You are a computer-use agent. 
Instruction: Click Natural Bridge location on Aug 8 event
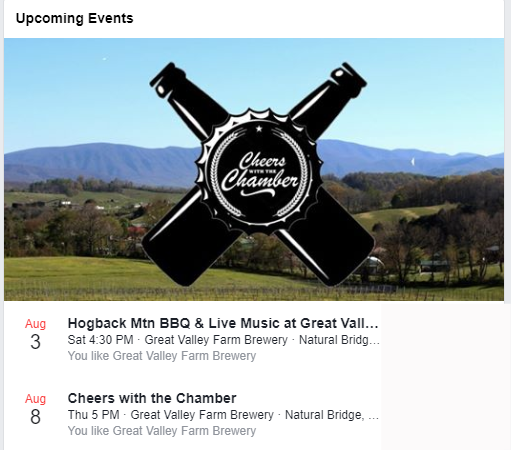coord(332,415)
